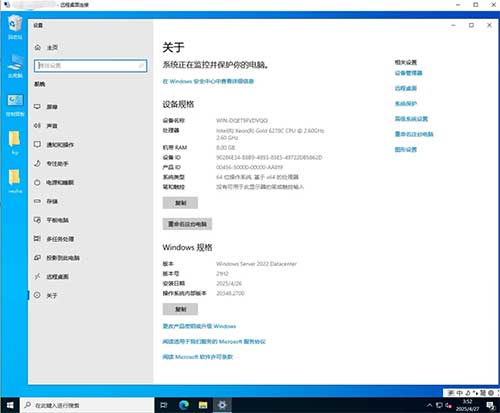
Task: Click 中 Chinese mode in IME bar
Action: pyautogui.click(x=459, y=393)
